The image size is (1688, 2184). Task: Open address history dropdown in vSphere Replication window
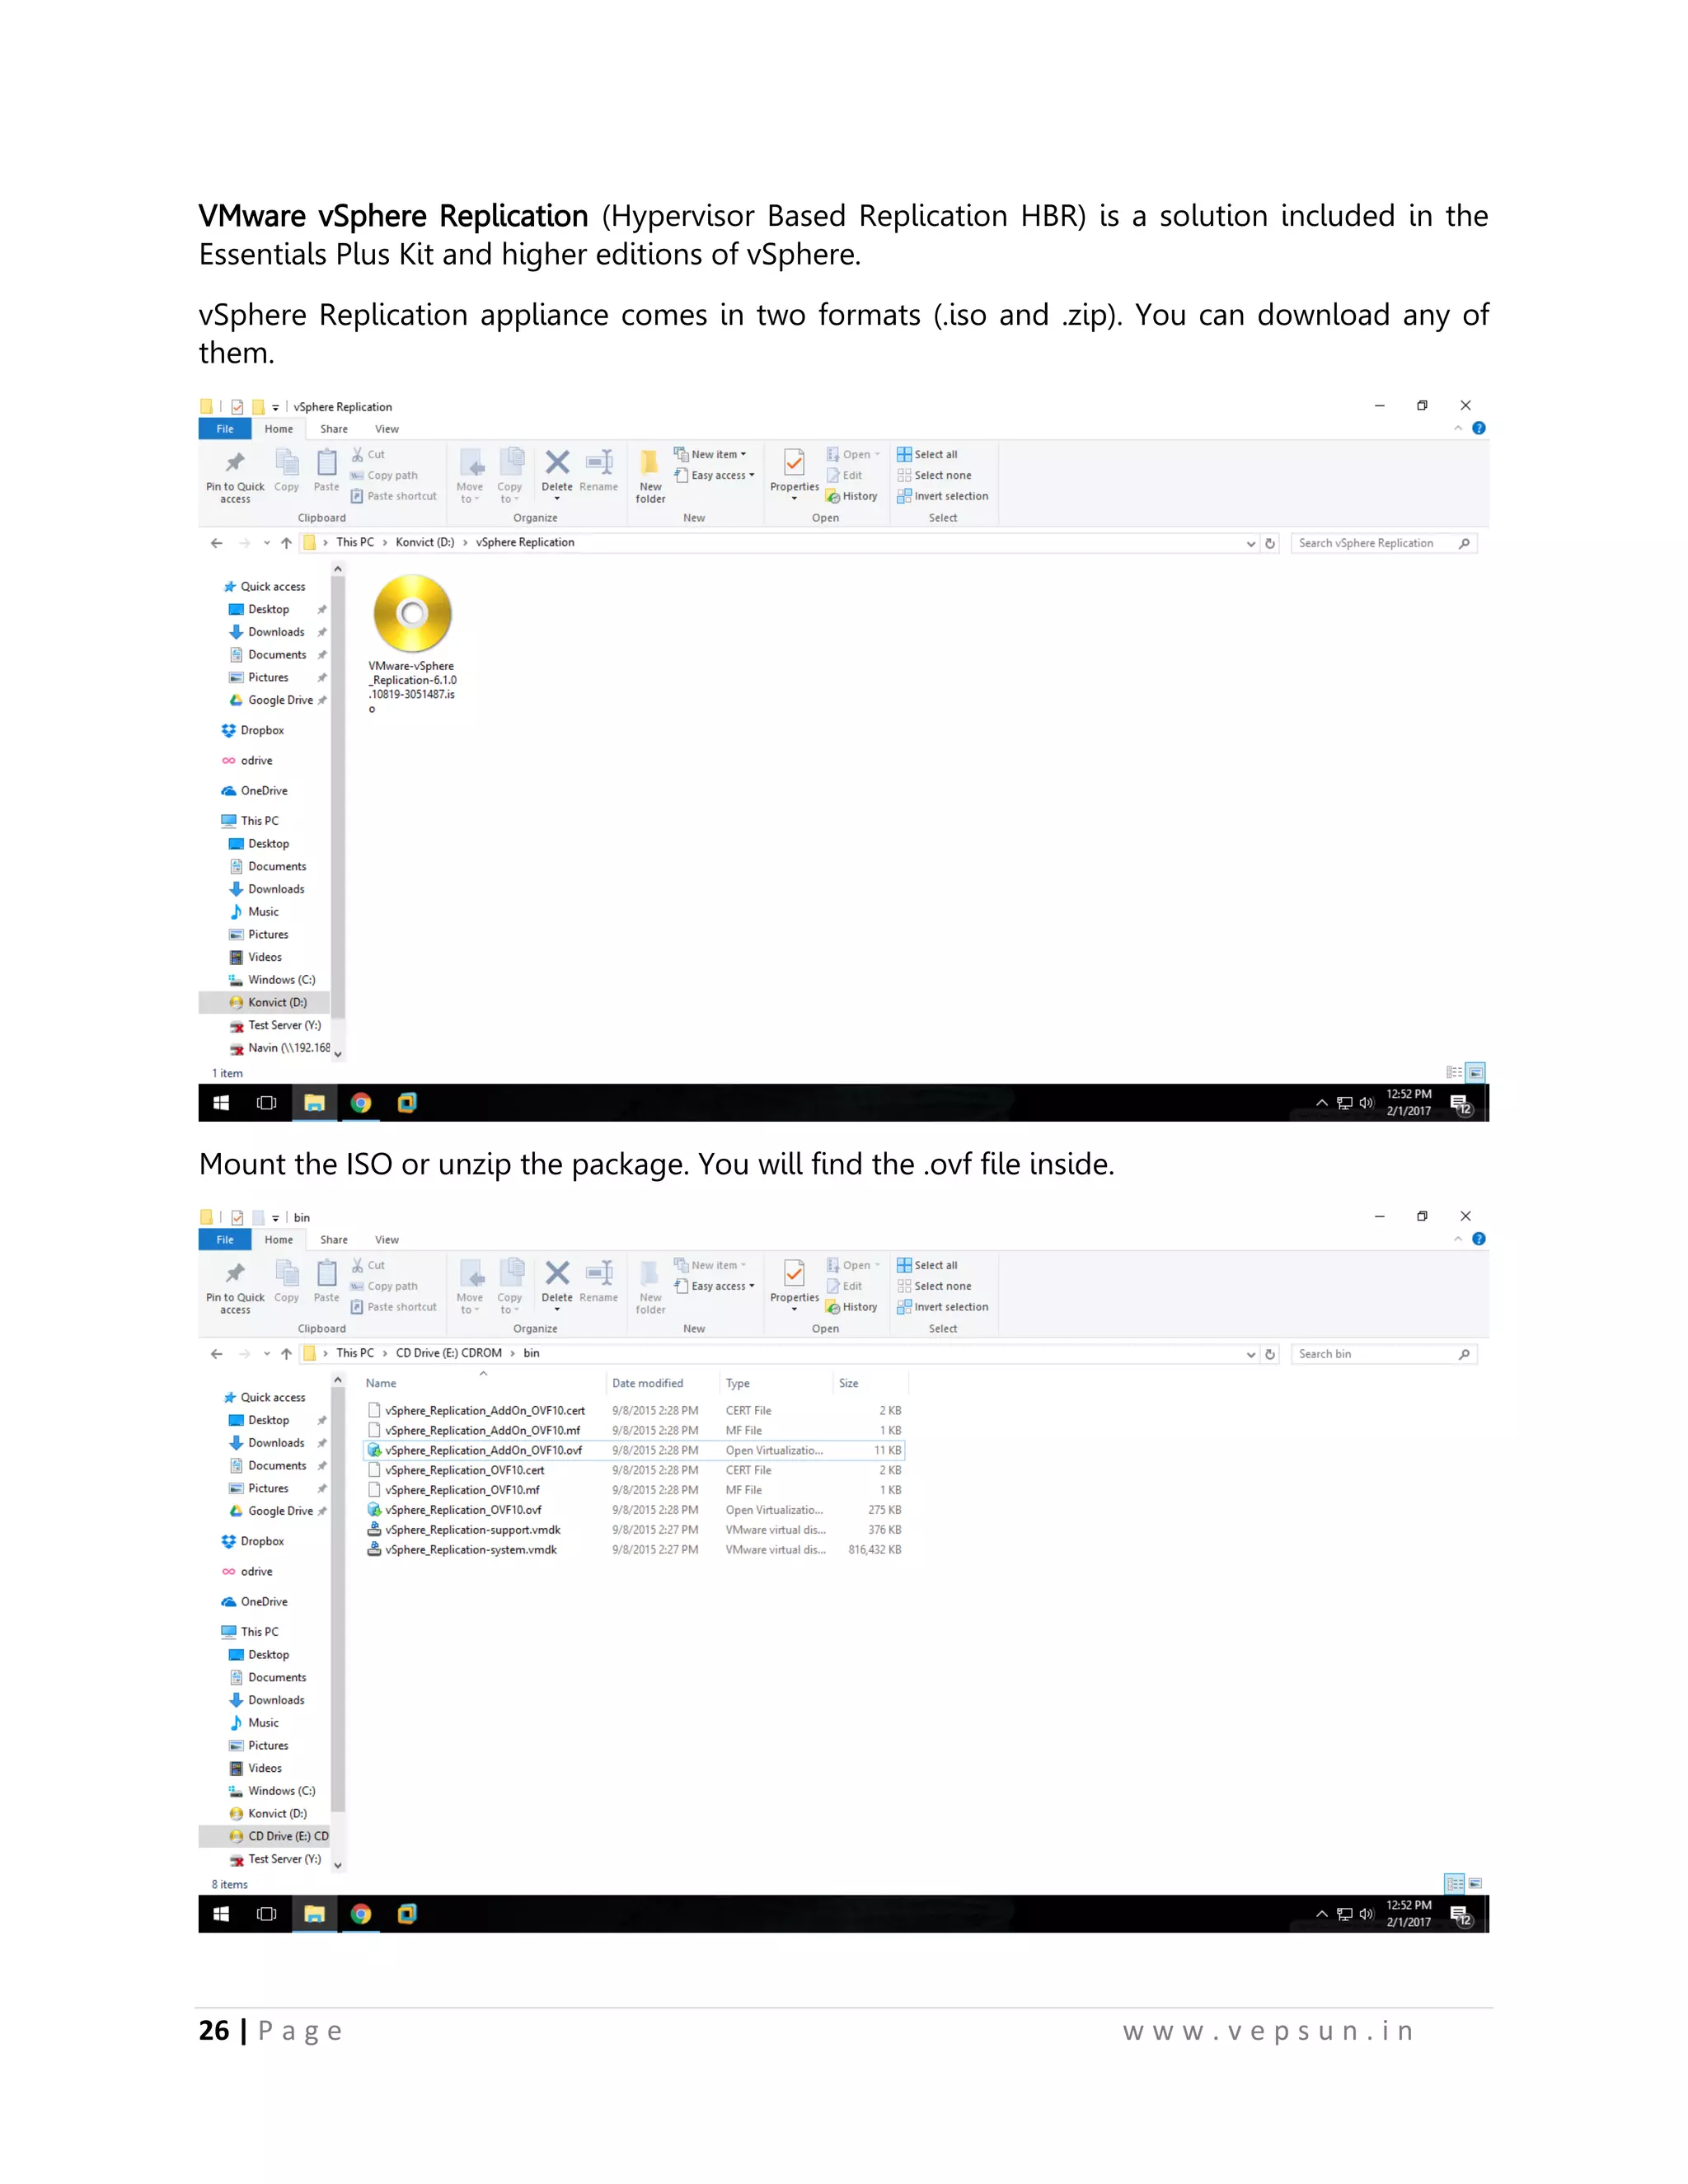[x=1250, y=543]
